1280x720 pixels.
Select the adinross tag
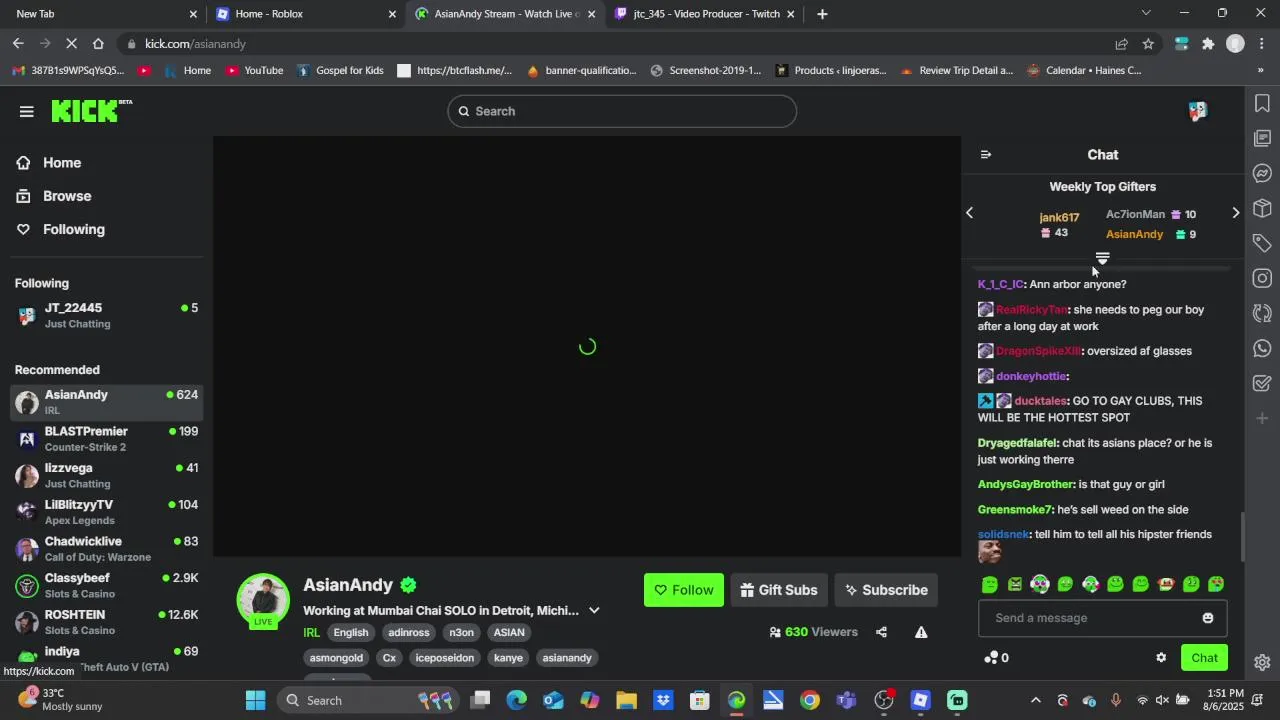pos(409,633)
